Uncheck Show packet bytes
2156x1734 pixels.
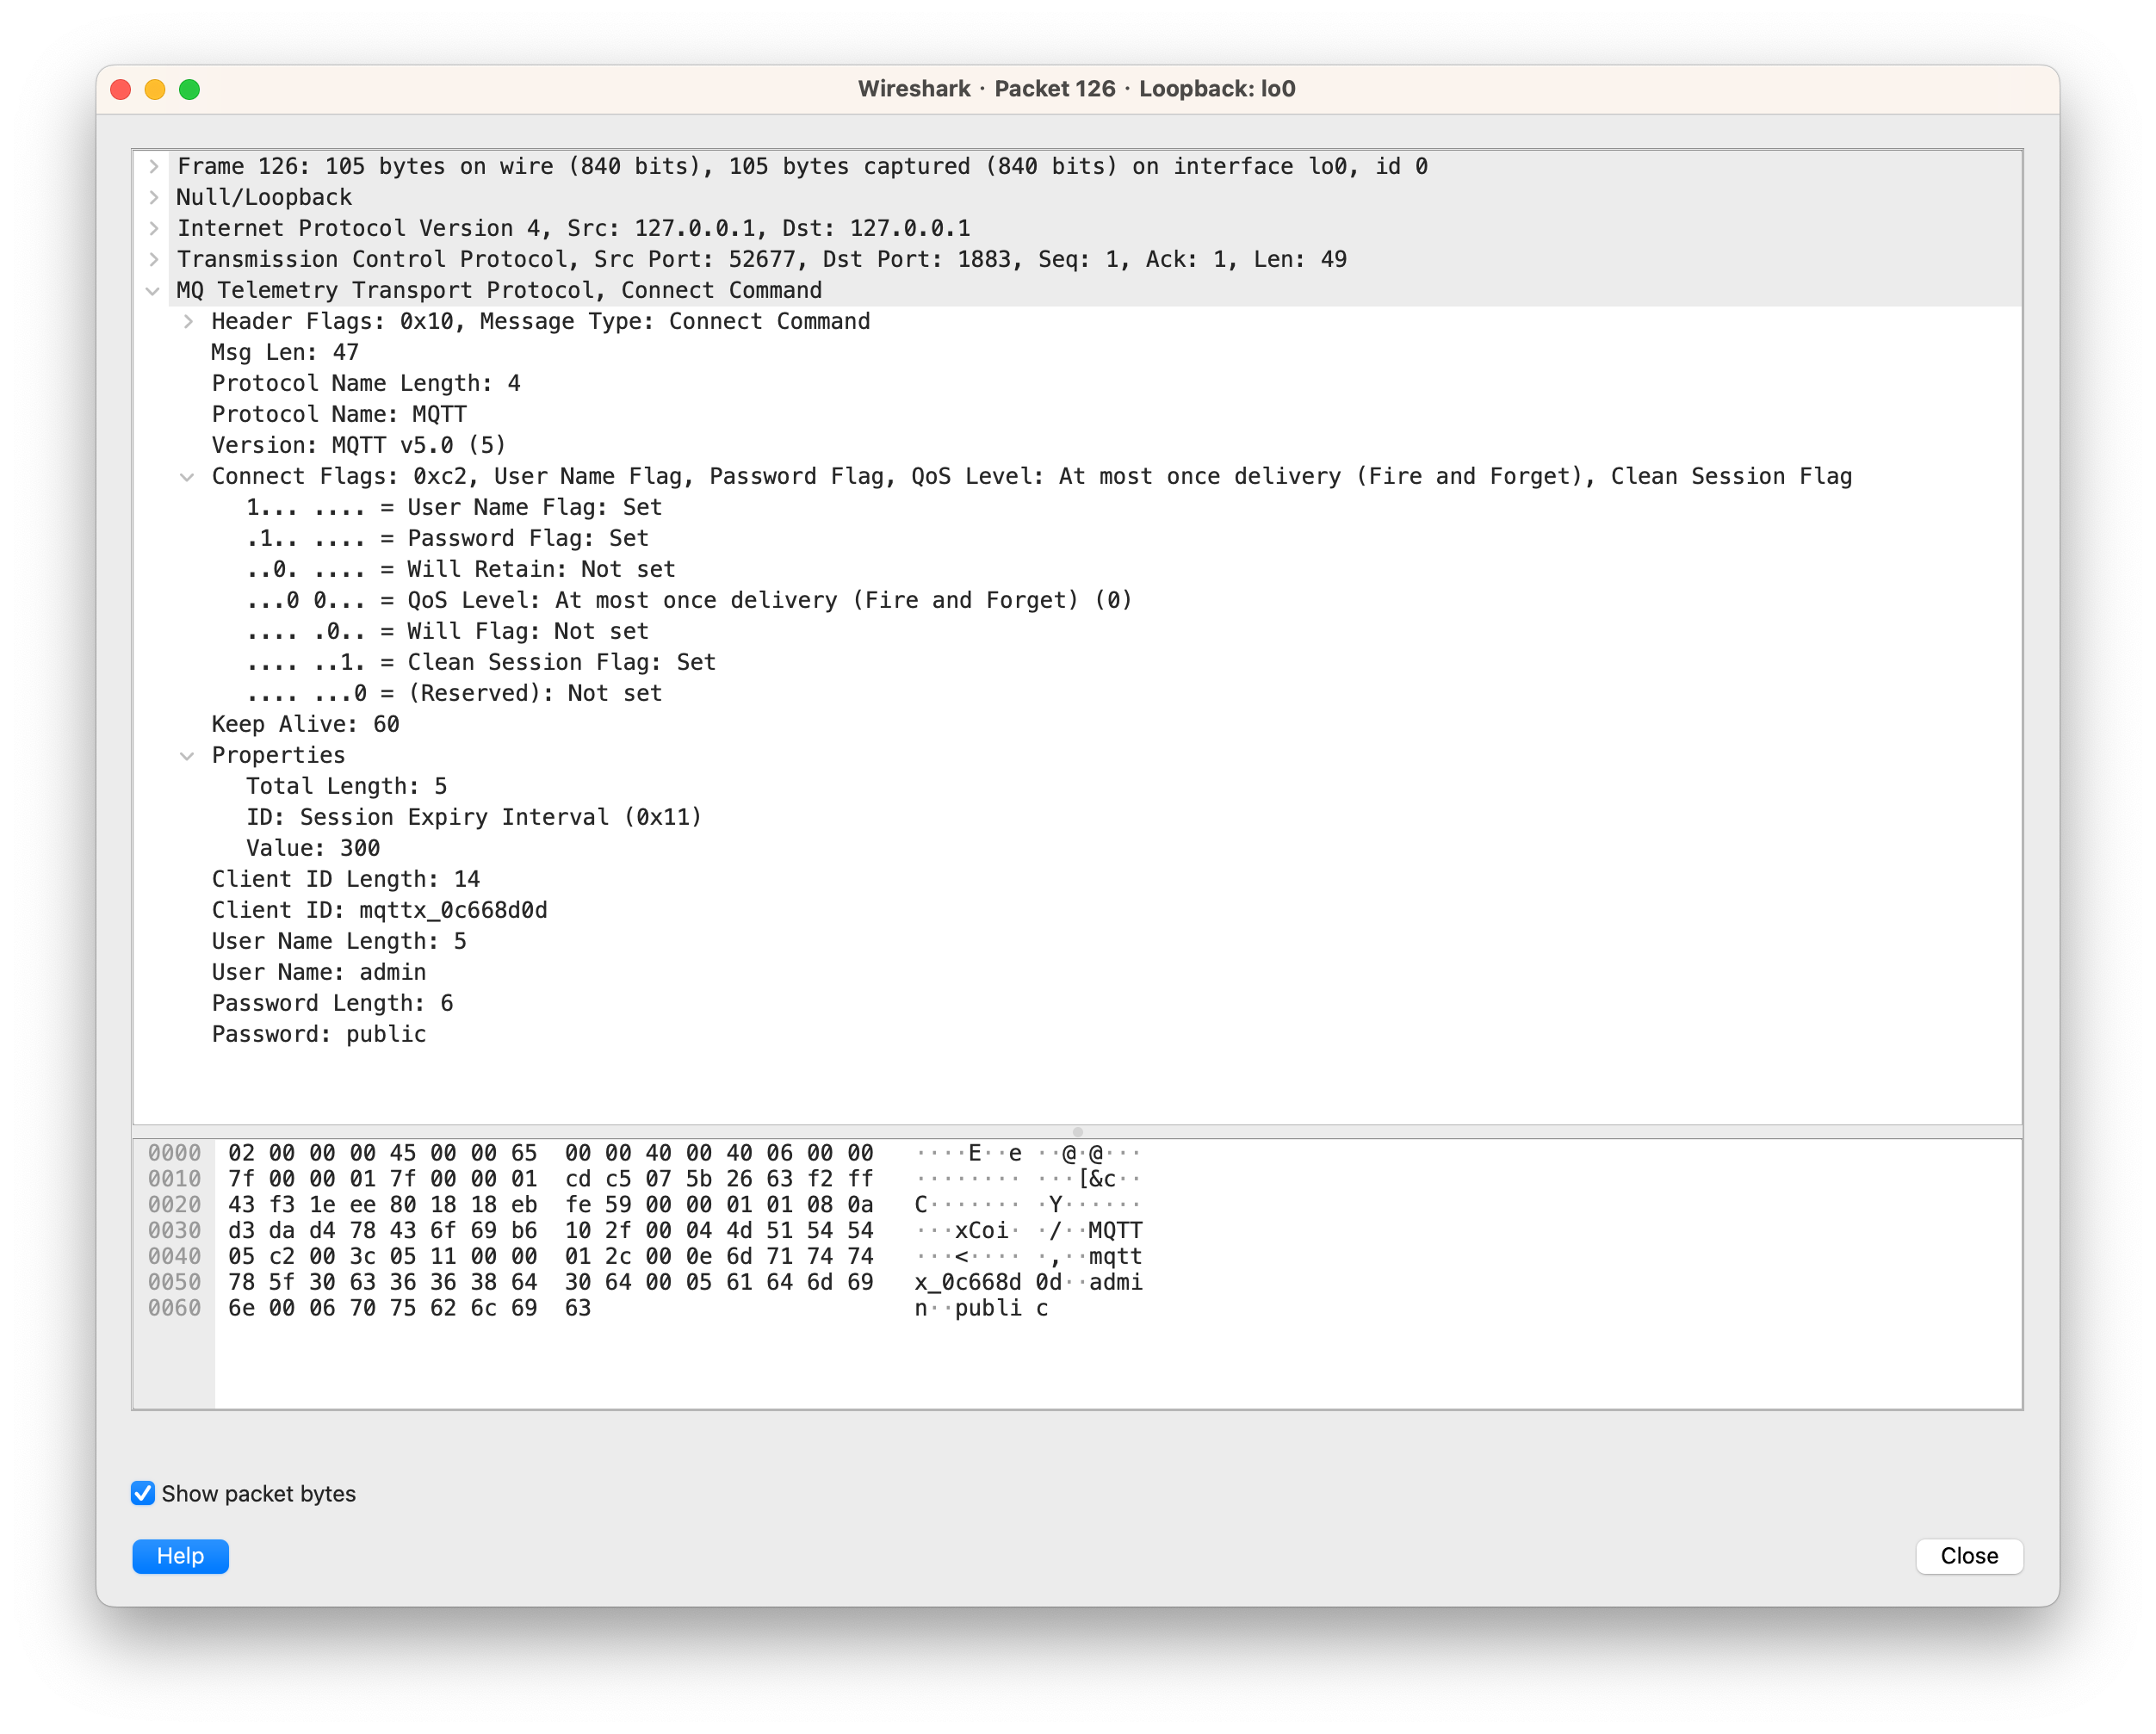tap(143, 1493)
